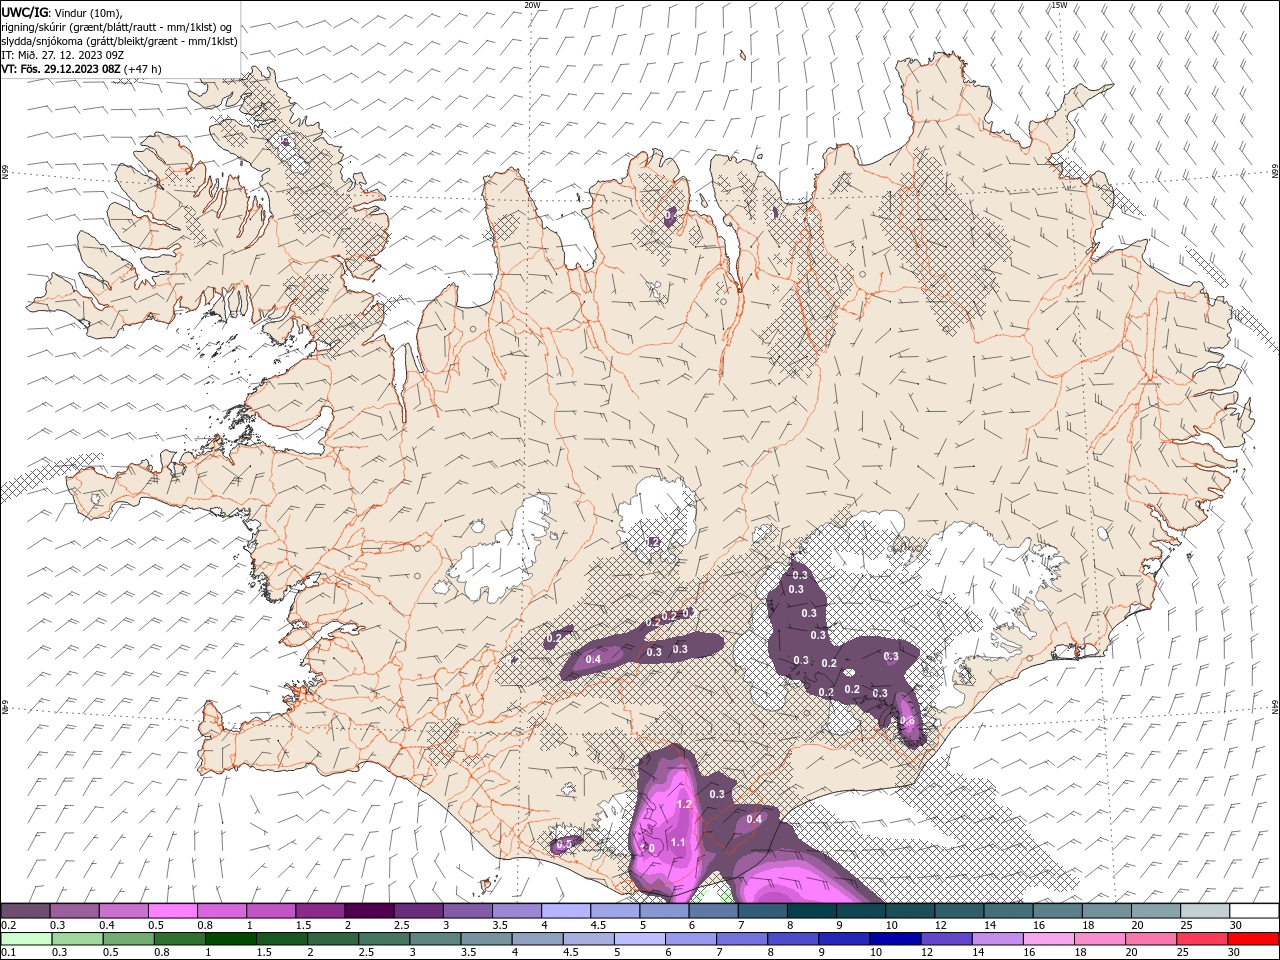This screenshot has width=1280, height=960.
Task: Click the medium green 0.8 swatch in rain legend
Action: click(x=179, y=939)
